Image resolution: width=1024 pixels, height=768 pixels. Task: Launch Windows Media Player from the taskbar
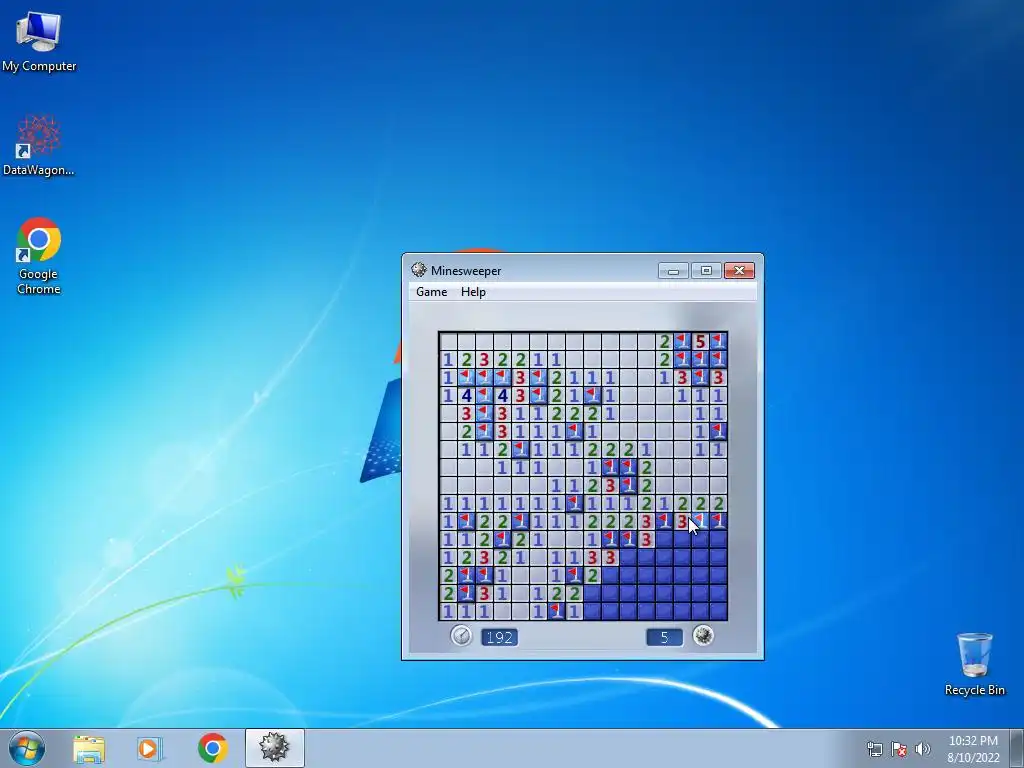point(150,748)
